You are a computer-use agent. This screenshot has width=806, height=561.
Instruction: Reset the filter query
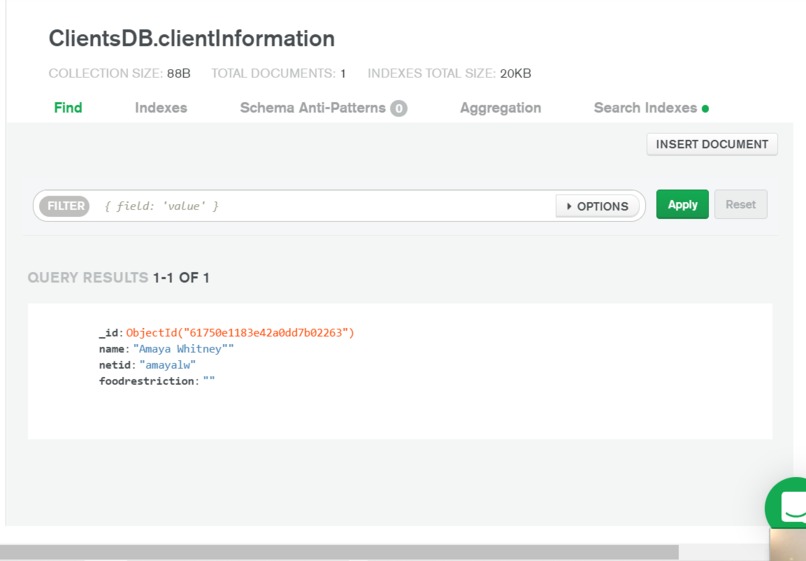[x=740, y=204]
